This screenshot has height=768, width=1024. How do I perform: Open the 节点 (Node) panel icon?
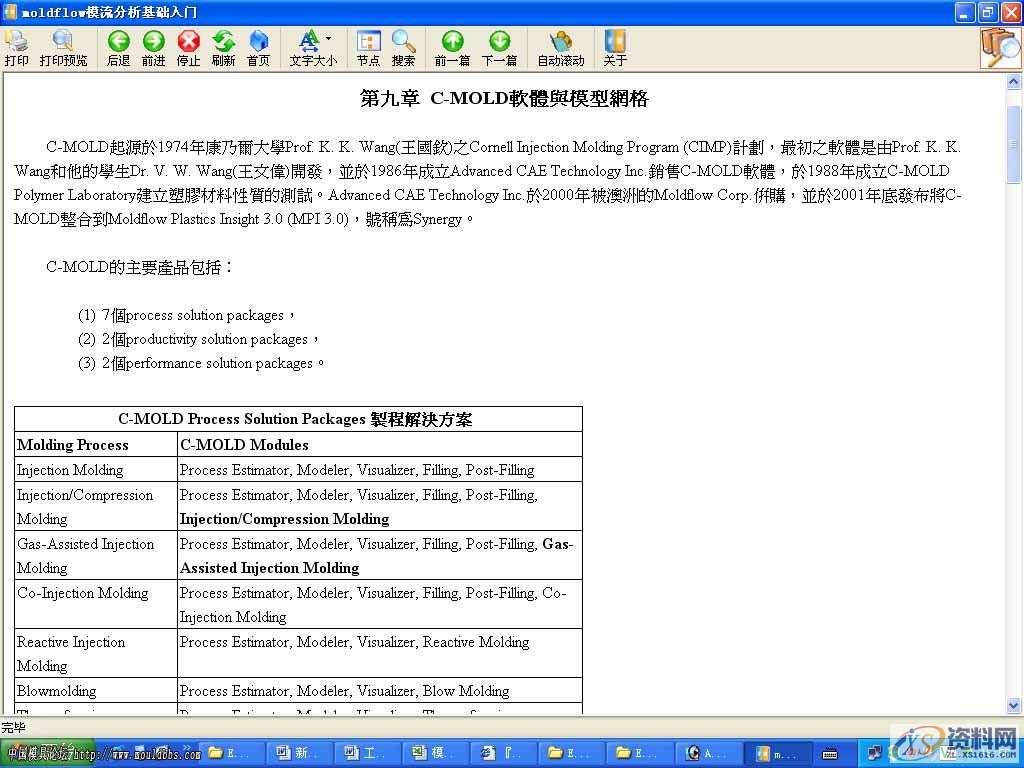(x=368, y=45)
